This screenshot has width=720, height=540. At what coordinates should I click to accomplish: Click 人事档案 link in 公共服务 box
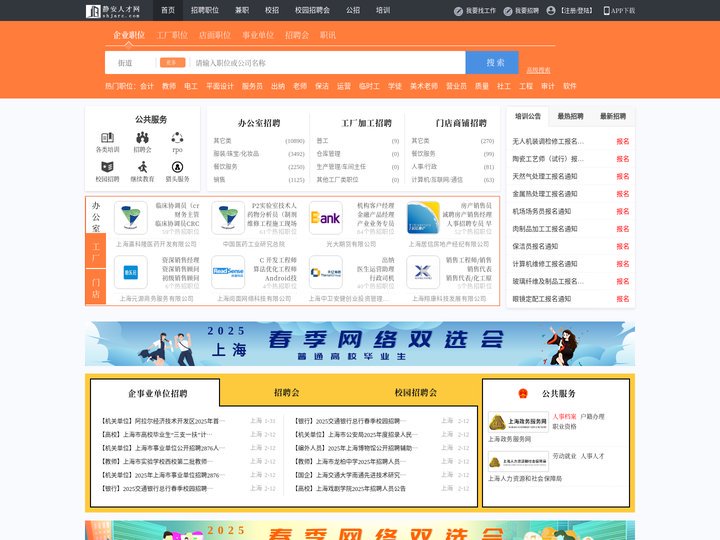[564, 416]
